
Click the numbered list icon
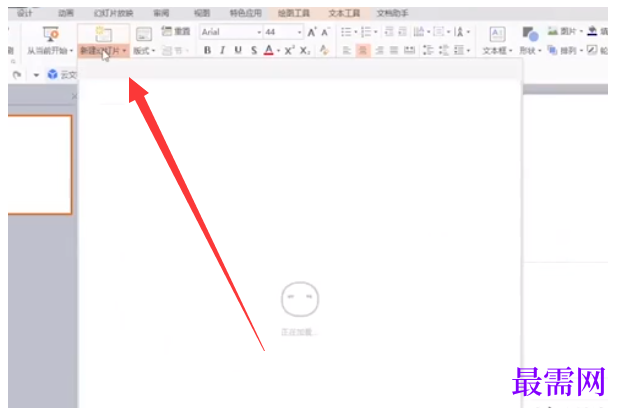(366, 32)
